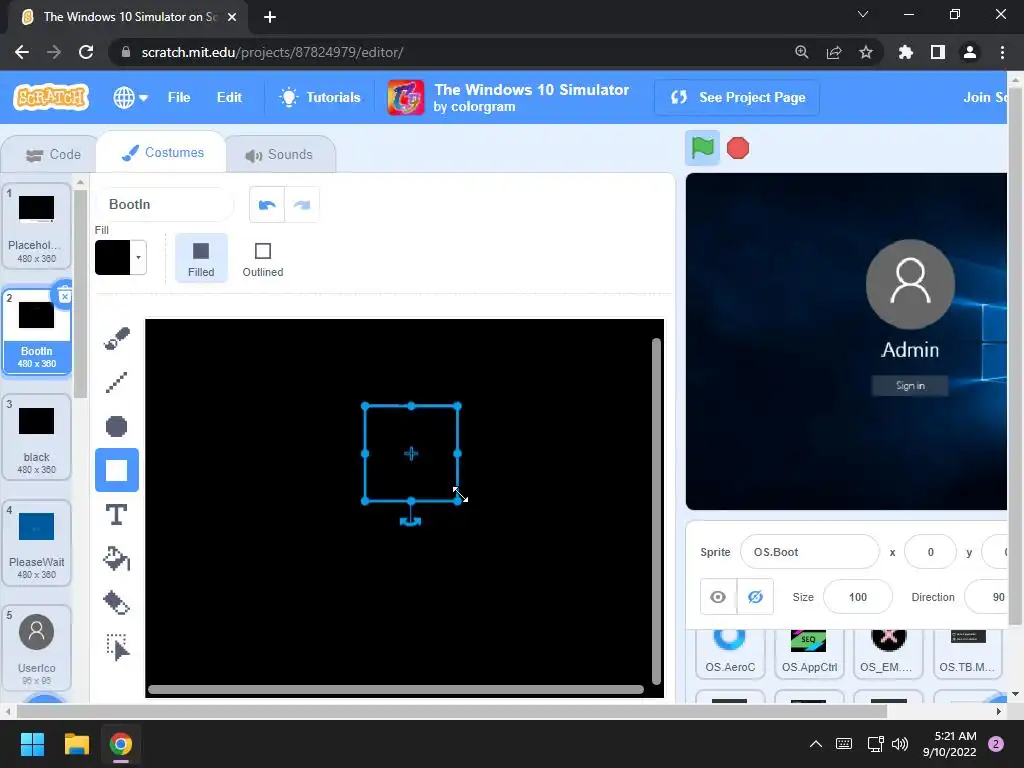
Task: Click the canvas vertical scrollbar
Action: 656,511
